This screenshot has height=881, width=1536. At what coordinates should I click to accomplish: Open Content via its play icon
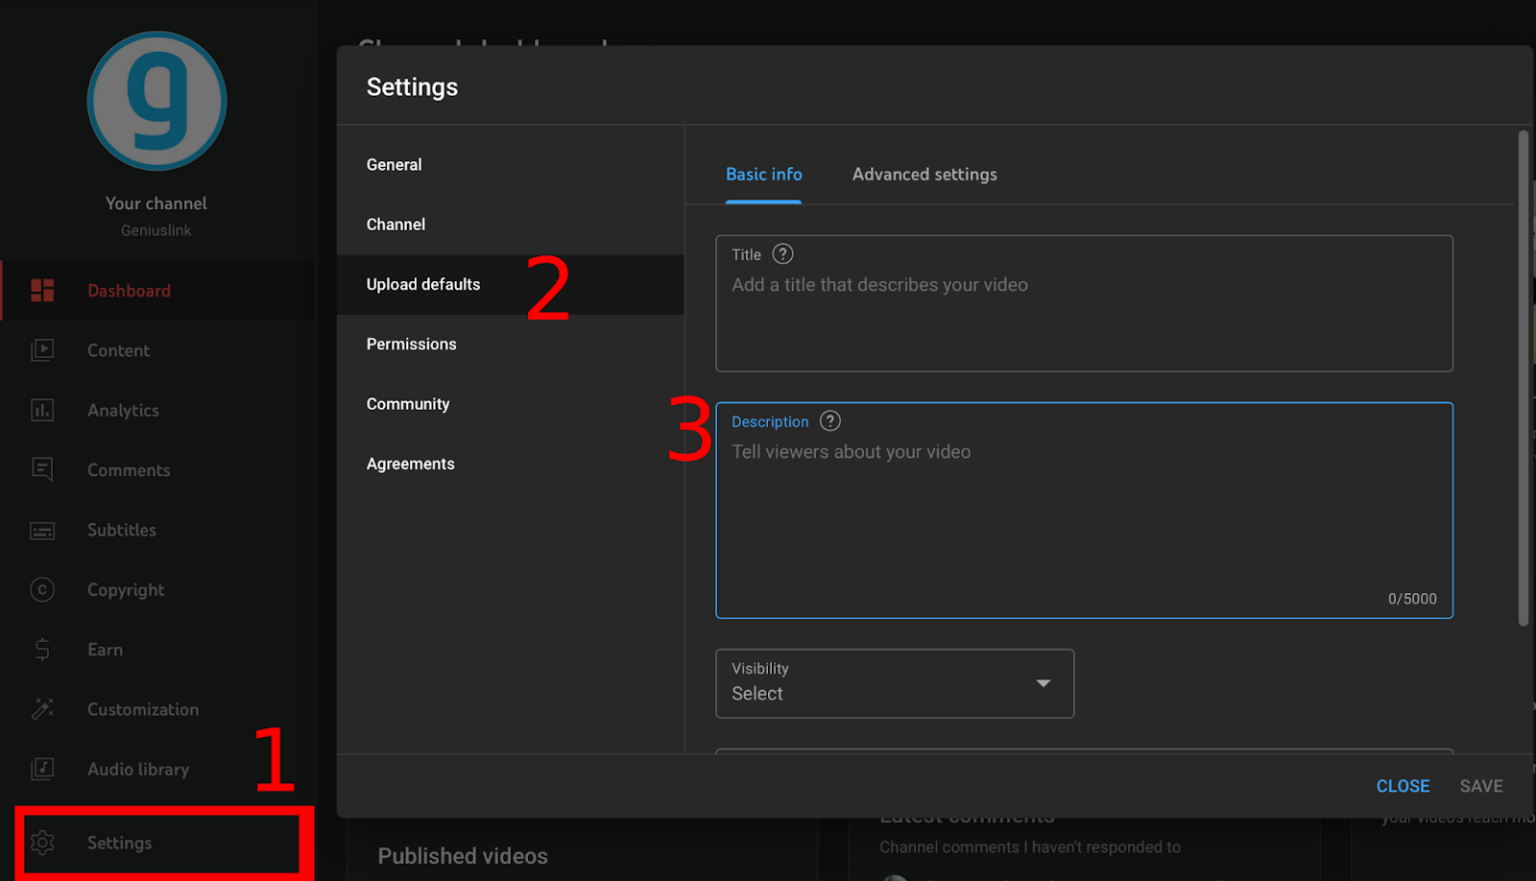(42, 351)
